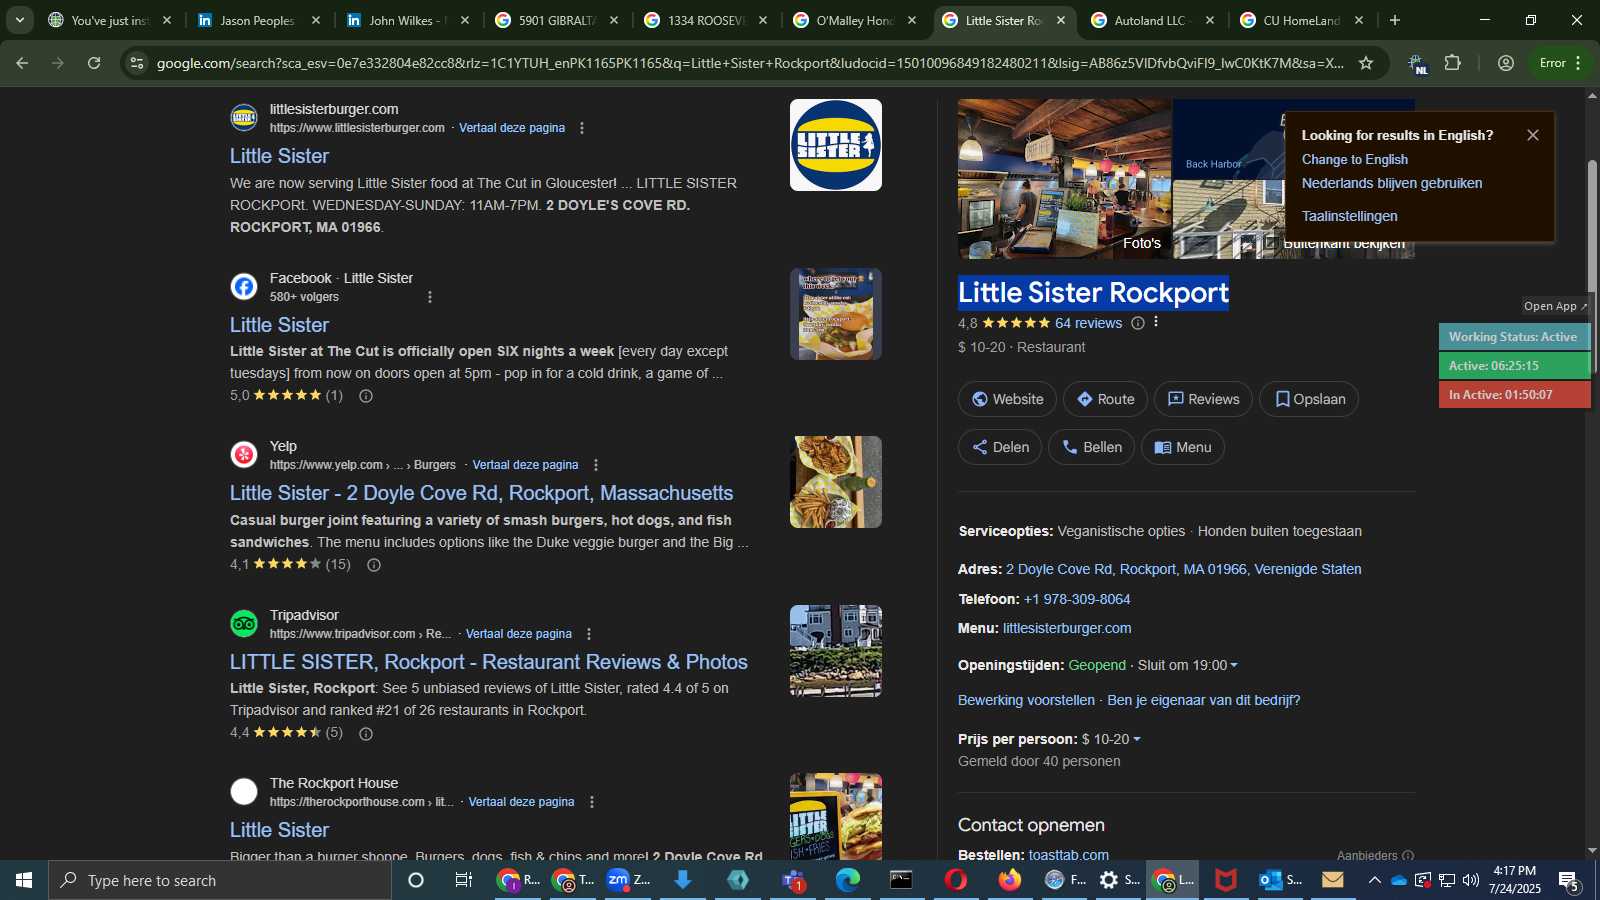The width and height of the screenshot is (1600, 900).
Task: Open Microsoft Edge from the taskbar
Action: 847,880
